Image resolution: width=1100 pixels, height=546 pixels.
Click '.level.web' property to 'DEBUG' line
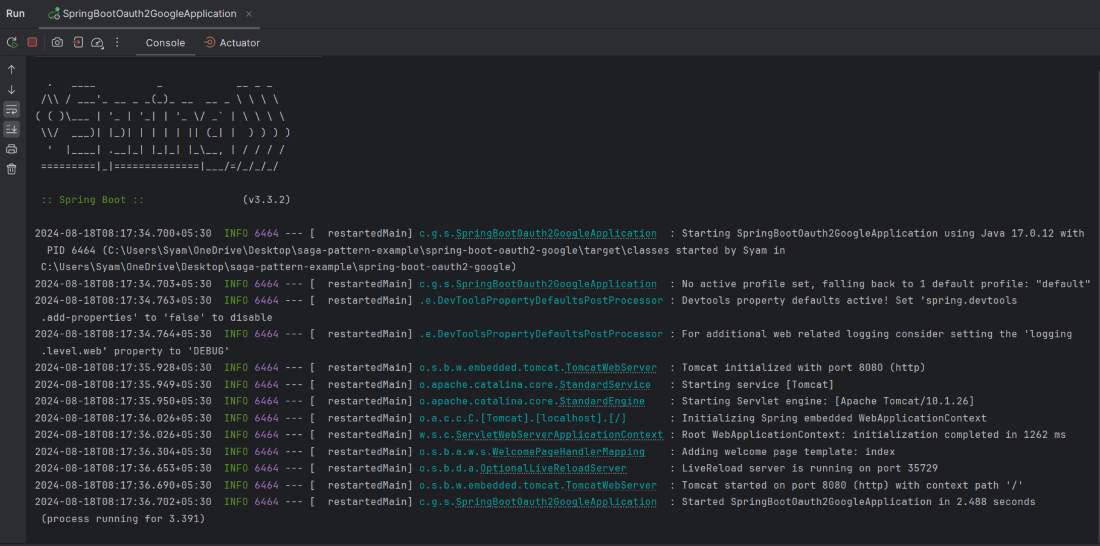pos(135,351)
